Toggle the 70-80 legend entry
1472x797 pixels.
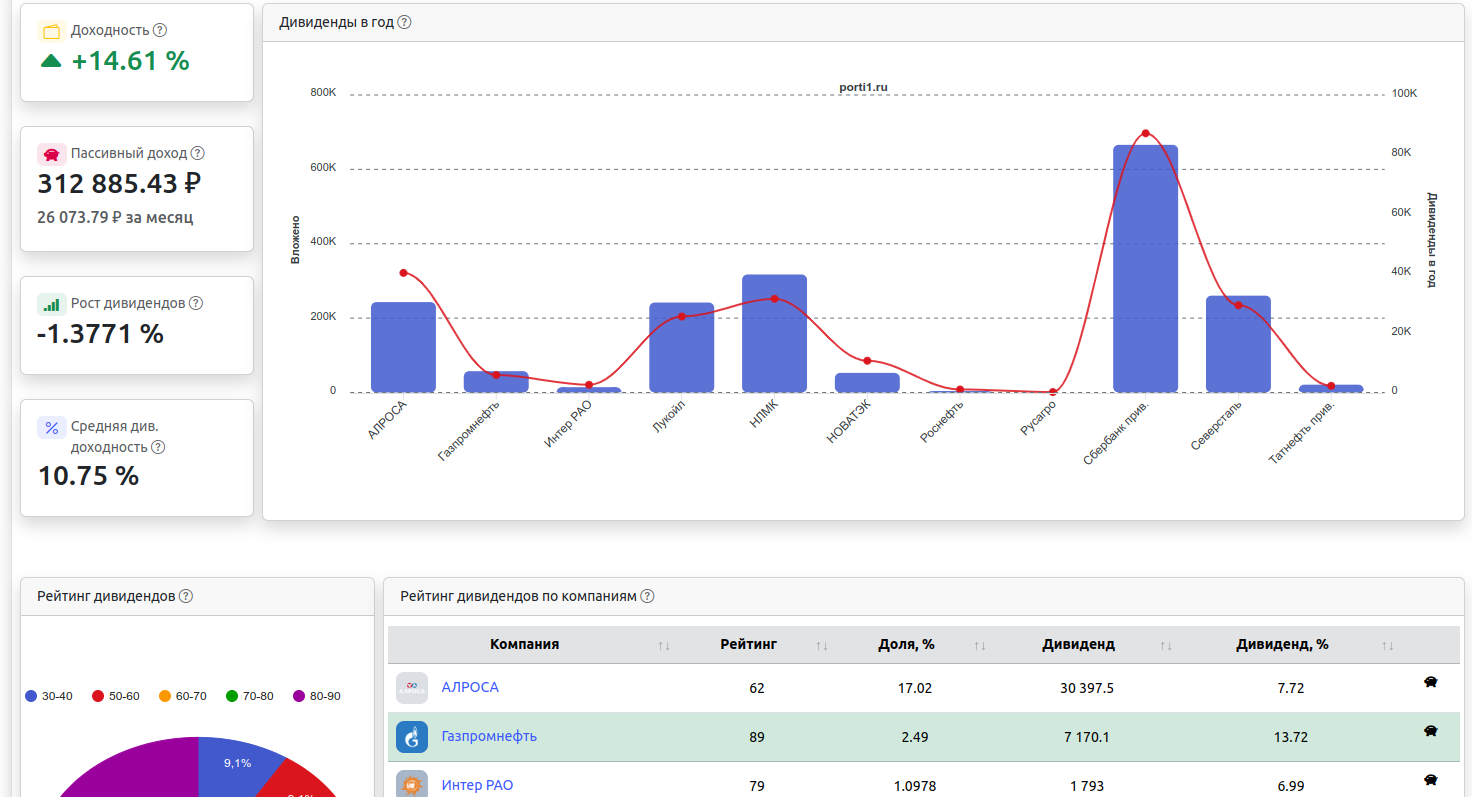click(250, 696)
